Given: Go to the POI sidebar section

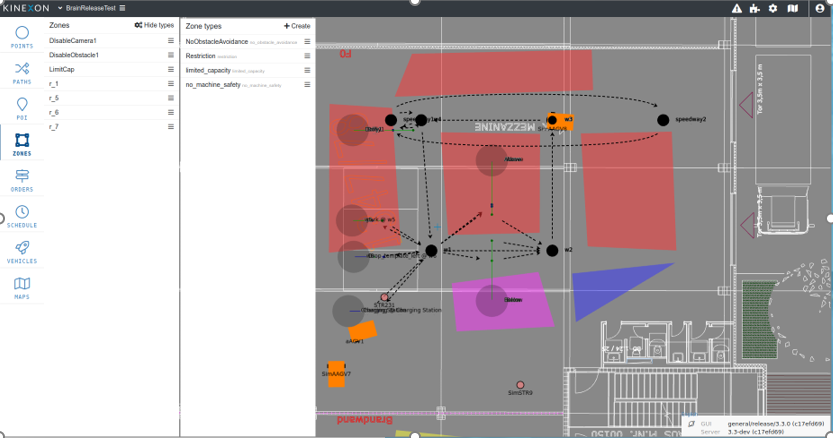Looking at the screenshot, I should [21, 108].
